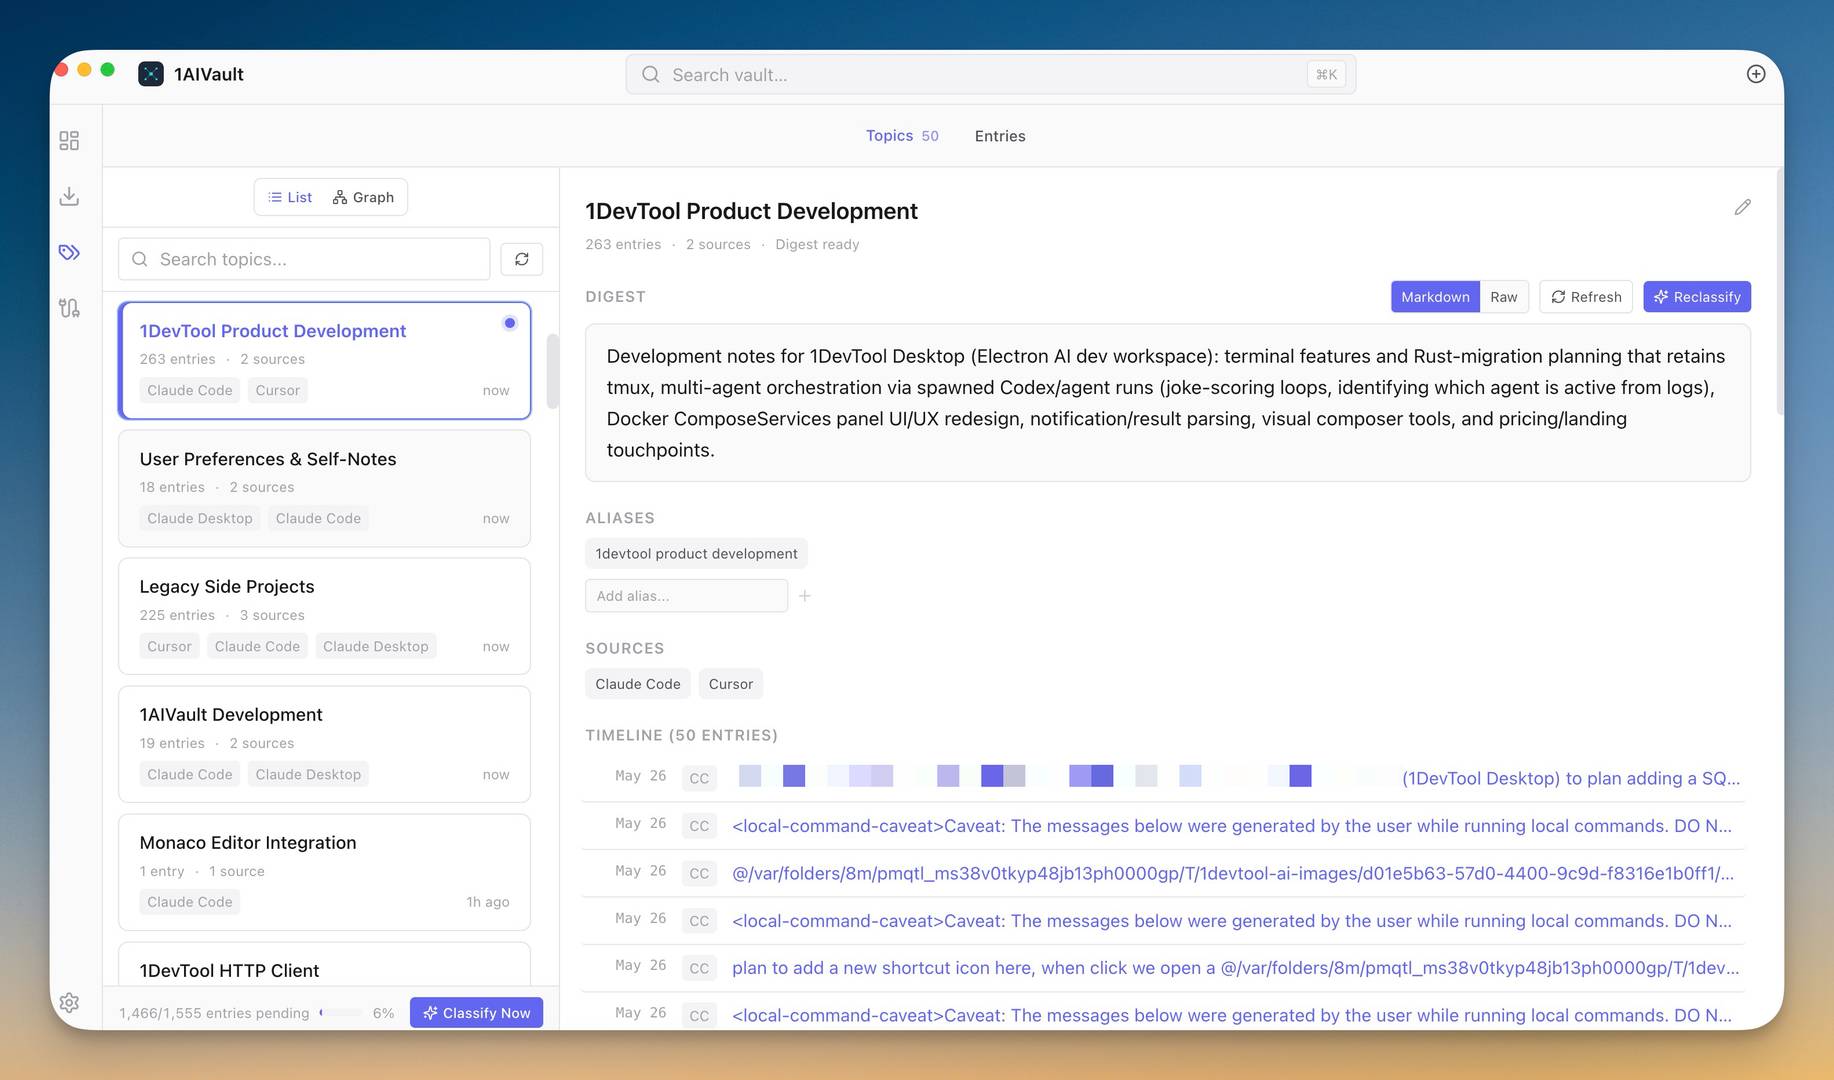Image resolution: width=1834 pixels, height=1080 pixels.
Task: Open the import download icon in sidebar
Action: point(69,196)
